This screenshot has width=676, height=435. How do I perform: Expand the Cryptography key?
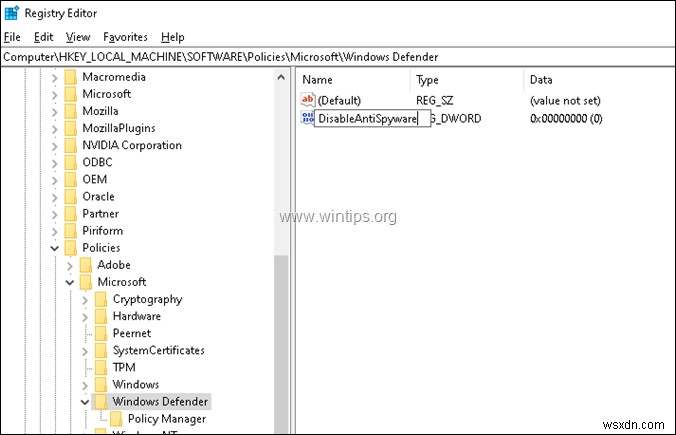pyautogui.click(x=85, y=300)
